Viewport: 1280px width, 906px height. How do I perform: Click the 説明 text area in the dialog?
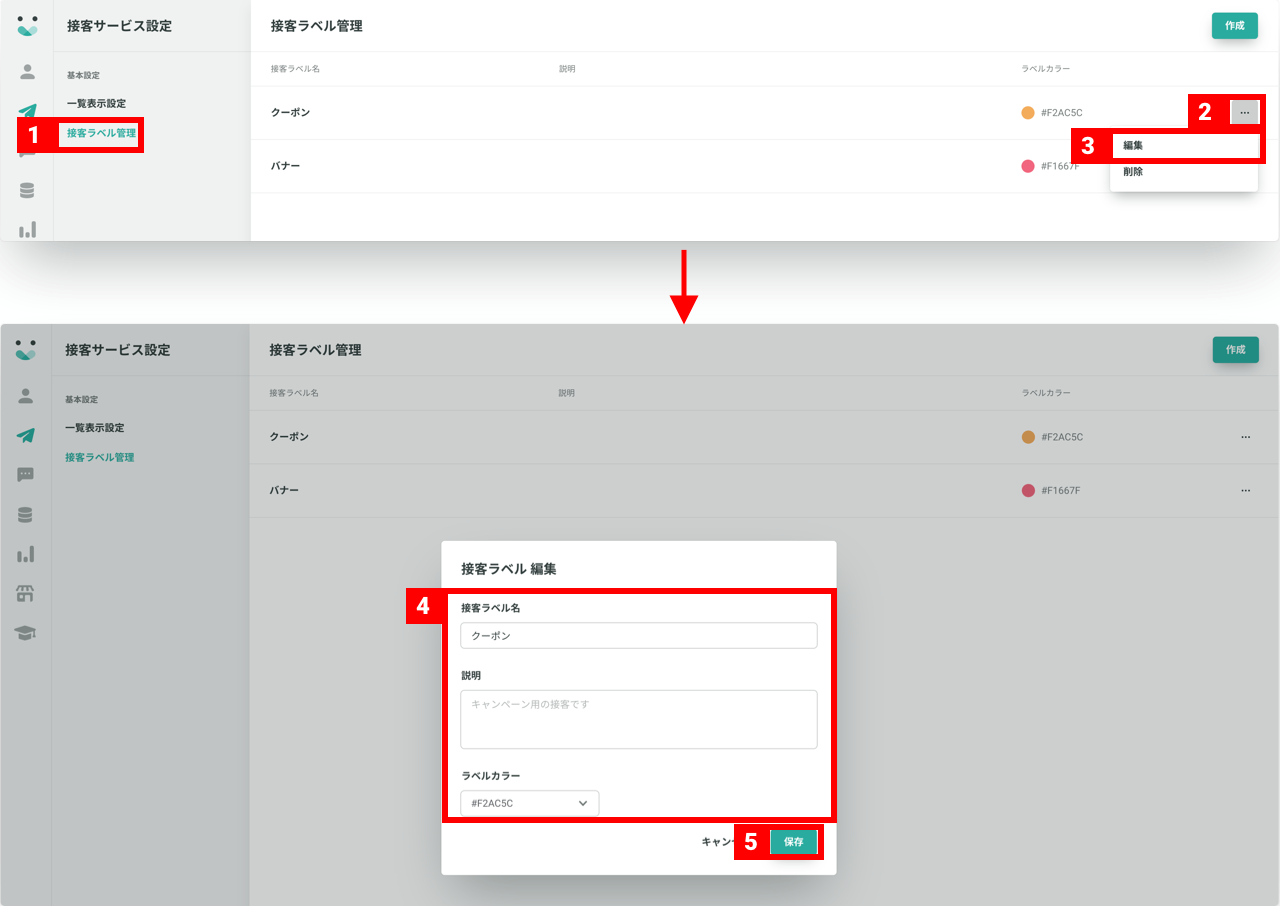639,719
